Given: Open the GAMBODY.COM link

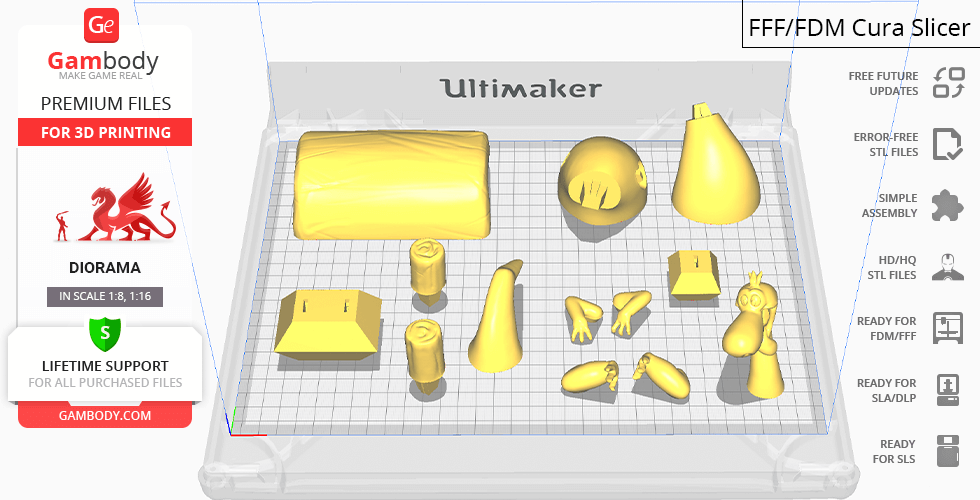Looking at the screenshot, I should click(x=104, y=414).
